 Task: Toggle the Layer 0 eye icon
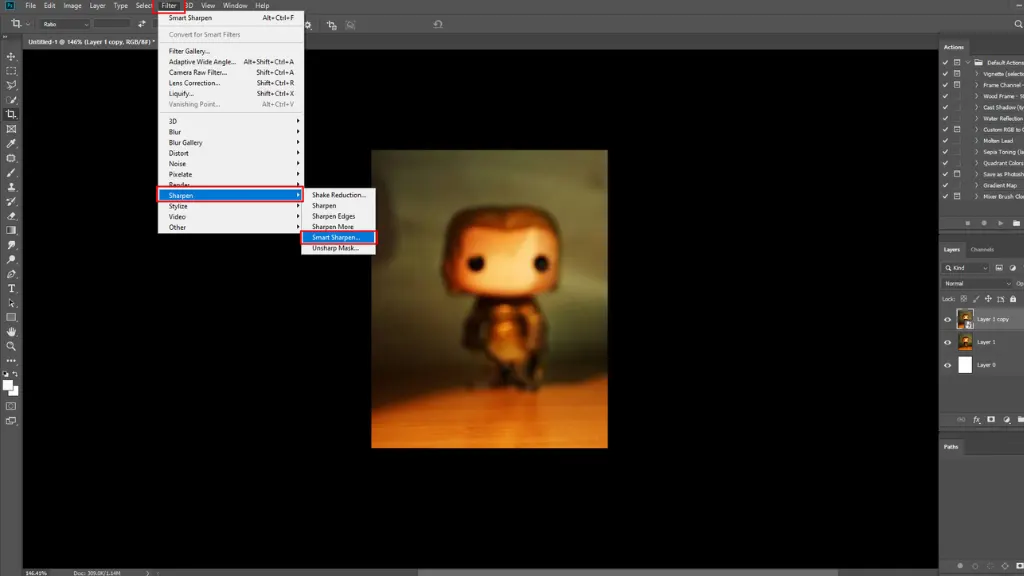948,365
